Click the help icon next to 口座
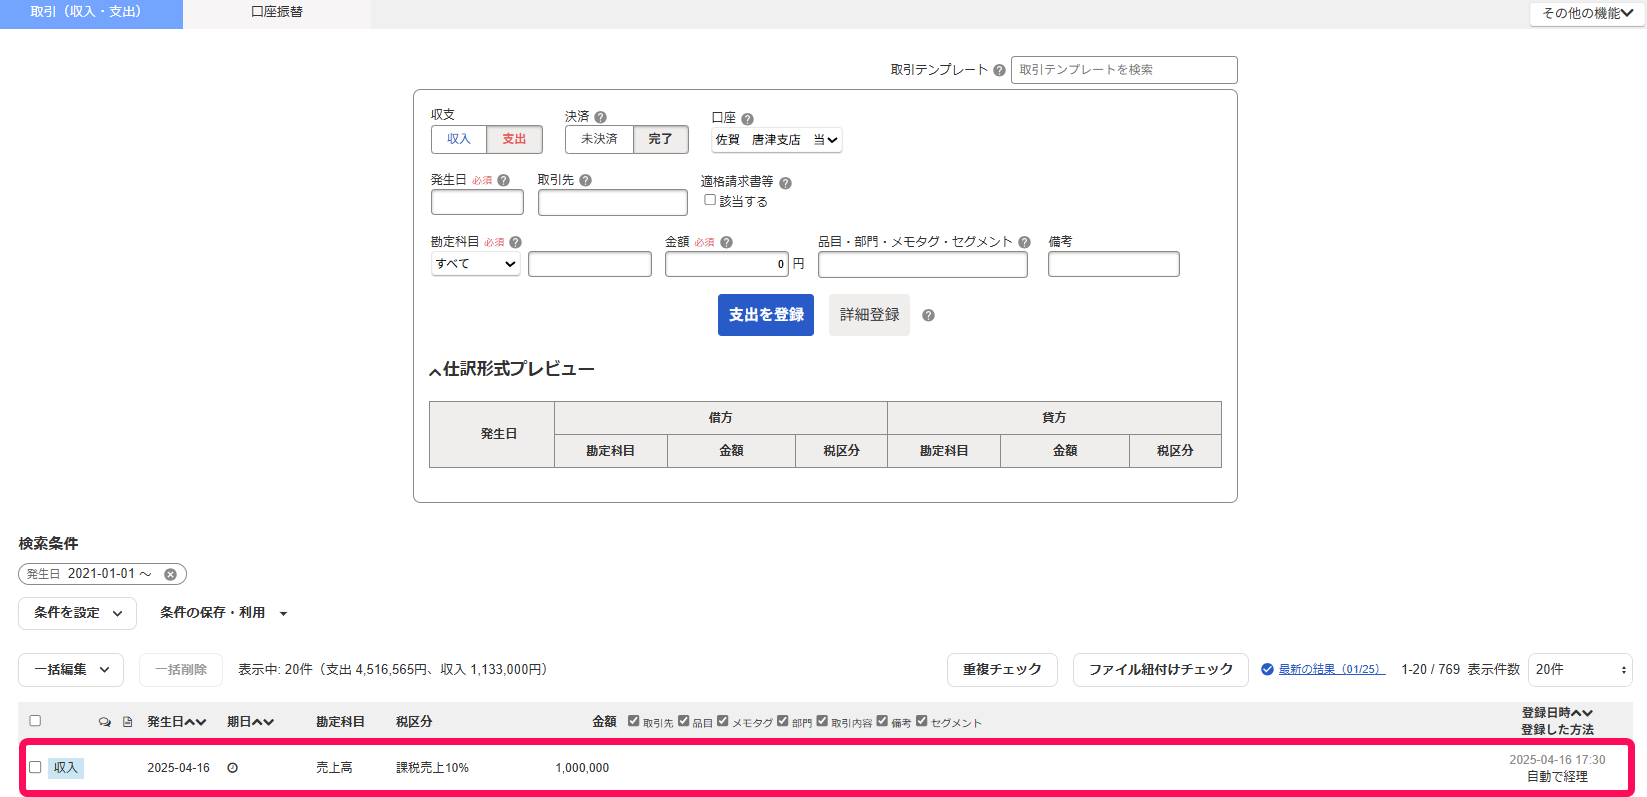 point(747,119)
